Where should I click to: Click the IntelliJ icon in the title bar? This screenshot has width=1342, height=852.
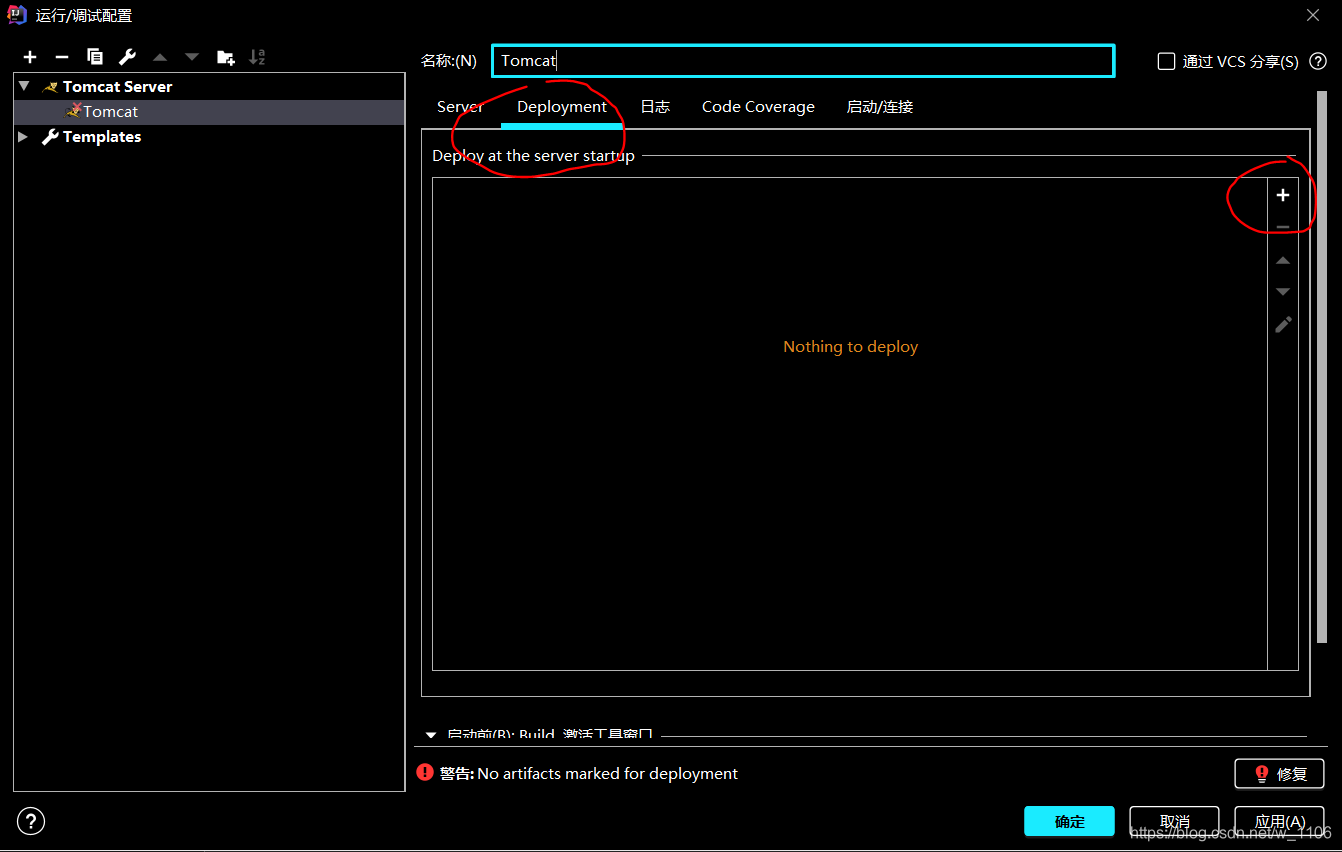coord(17,15)
